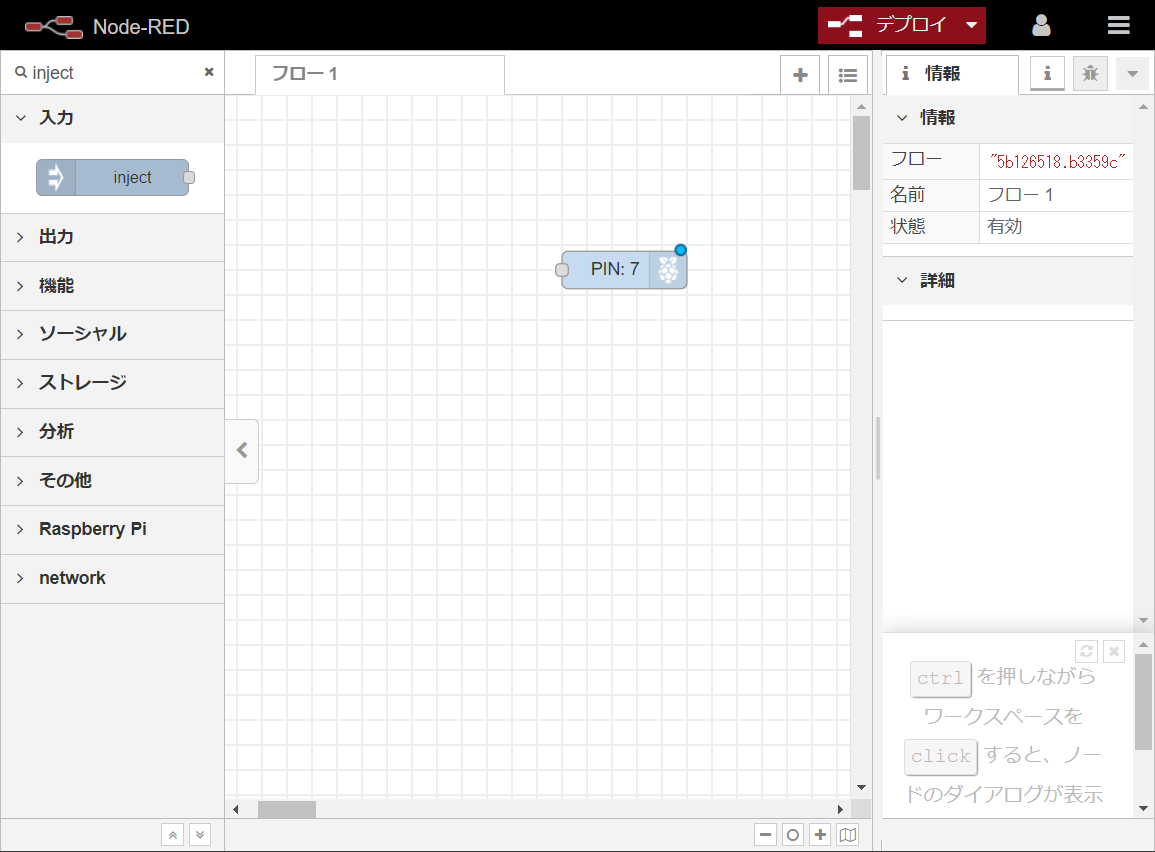Zoom out the workspace with minus
1155x852 pixels.
tap(765, 835)
